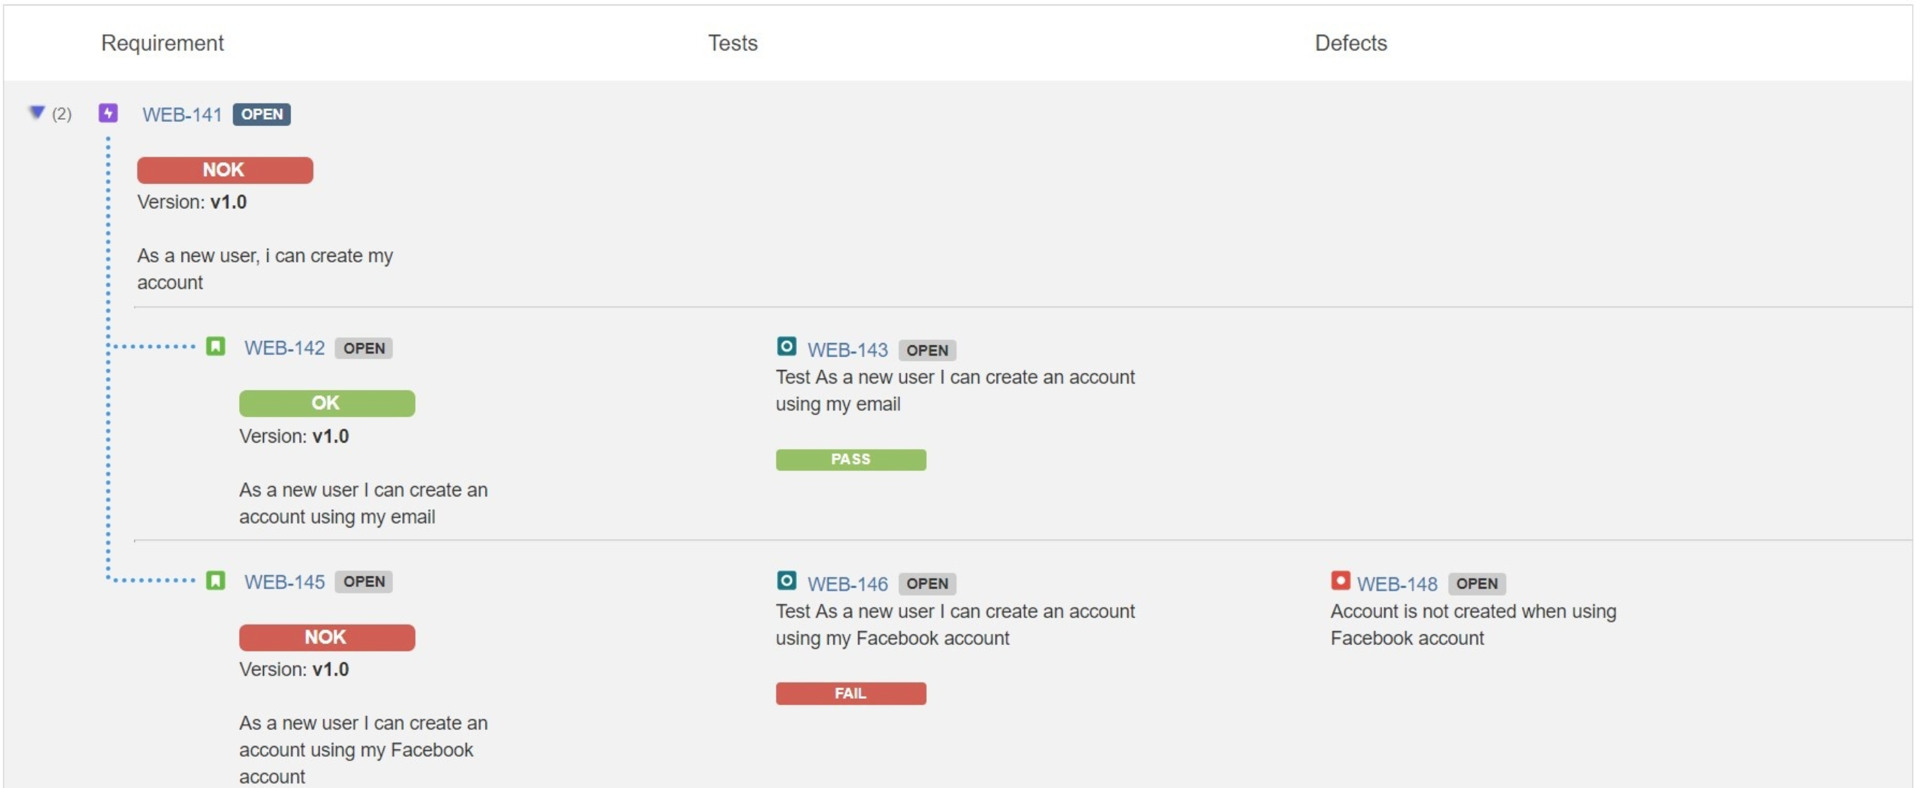
Task: Click the Requirement column header
Action: click(162, 43)
